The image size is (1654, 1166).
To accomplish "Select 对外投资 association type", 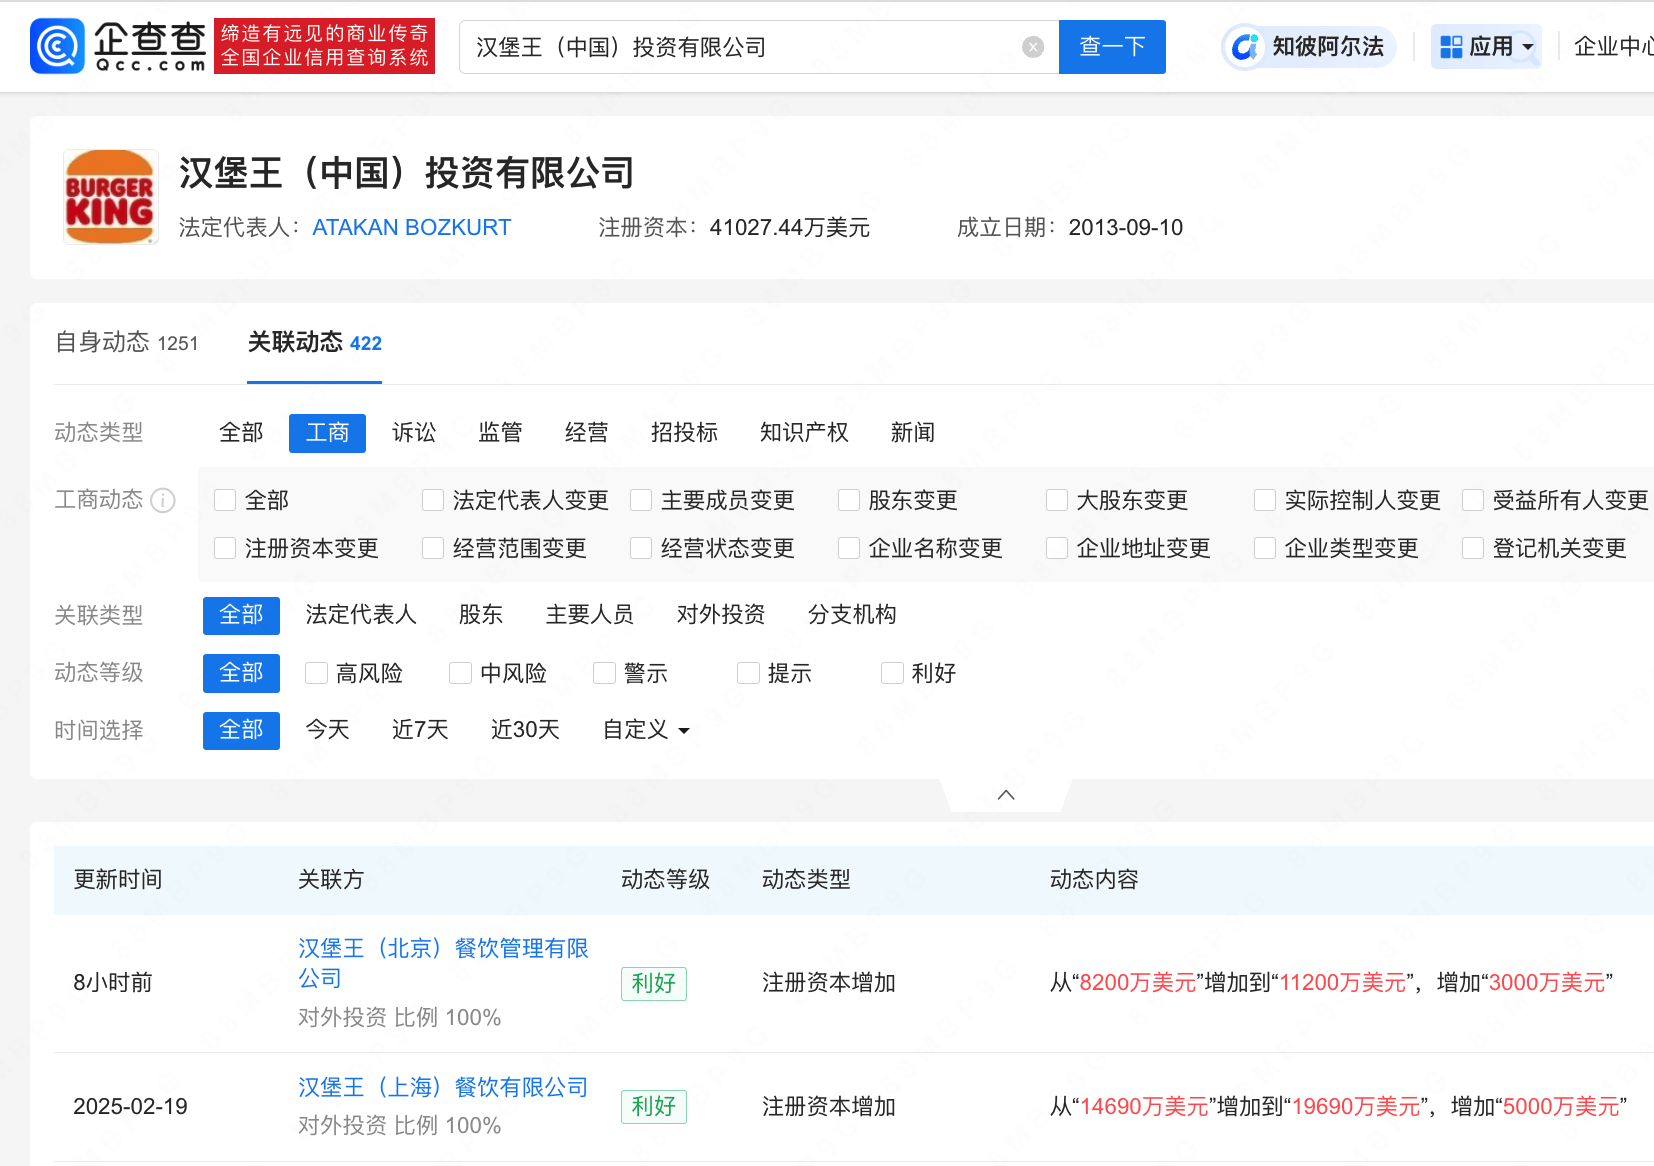I will tap(720, 615).
